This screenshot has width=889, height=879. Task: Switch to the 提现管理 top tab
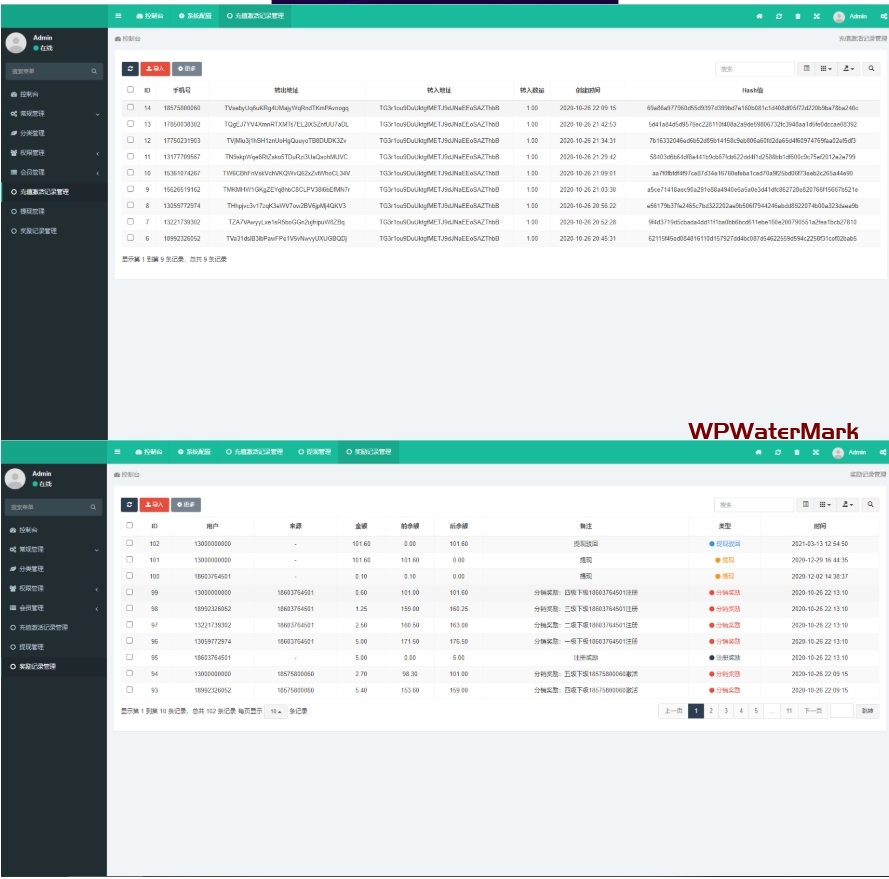coord(314,452)
